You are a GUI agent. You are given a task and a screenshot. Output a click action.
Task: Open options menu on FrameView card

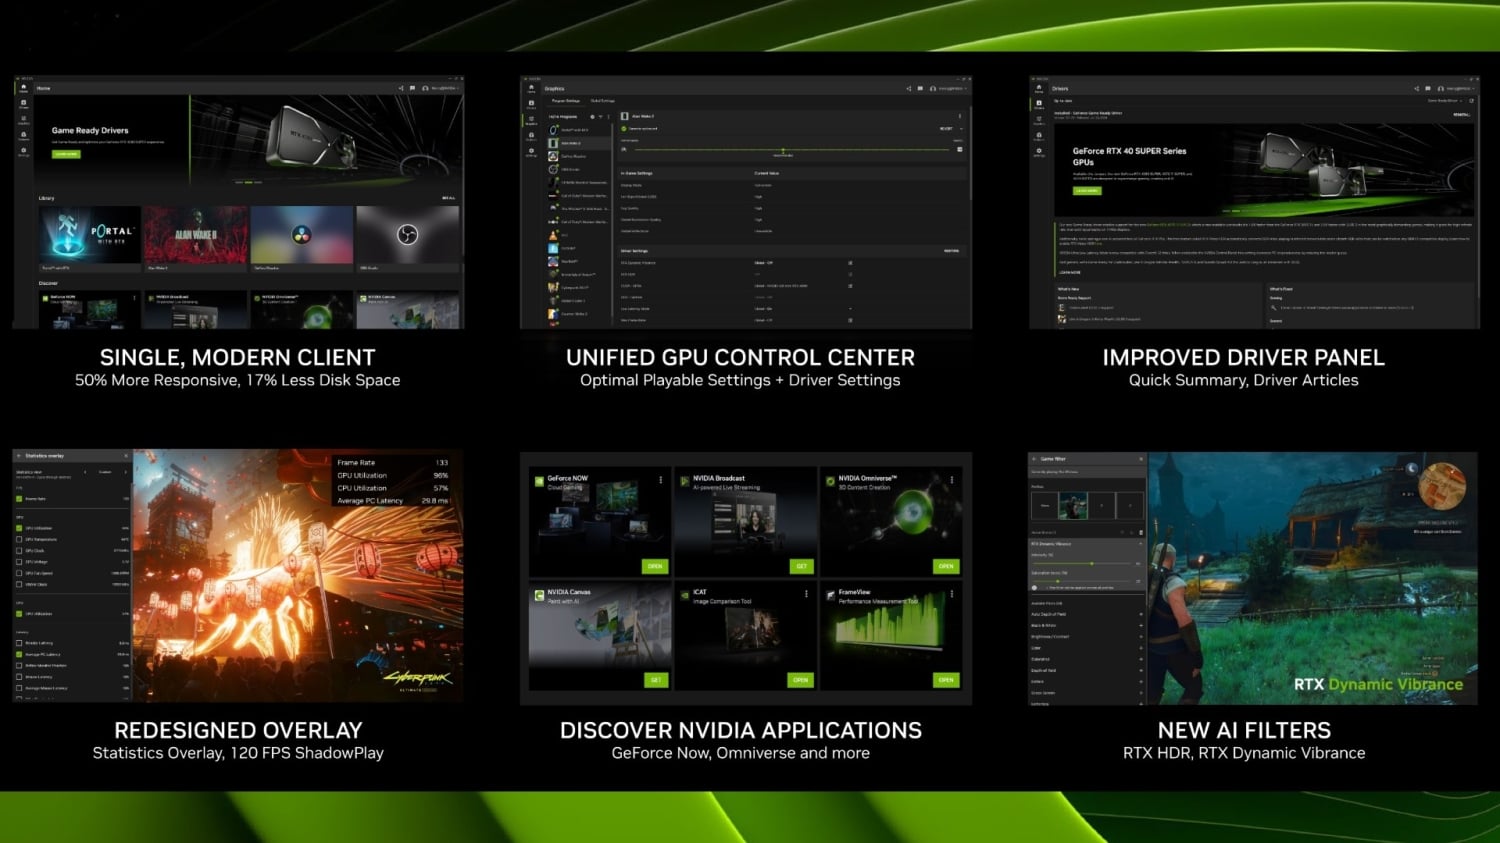tap(951, 594)
